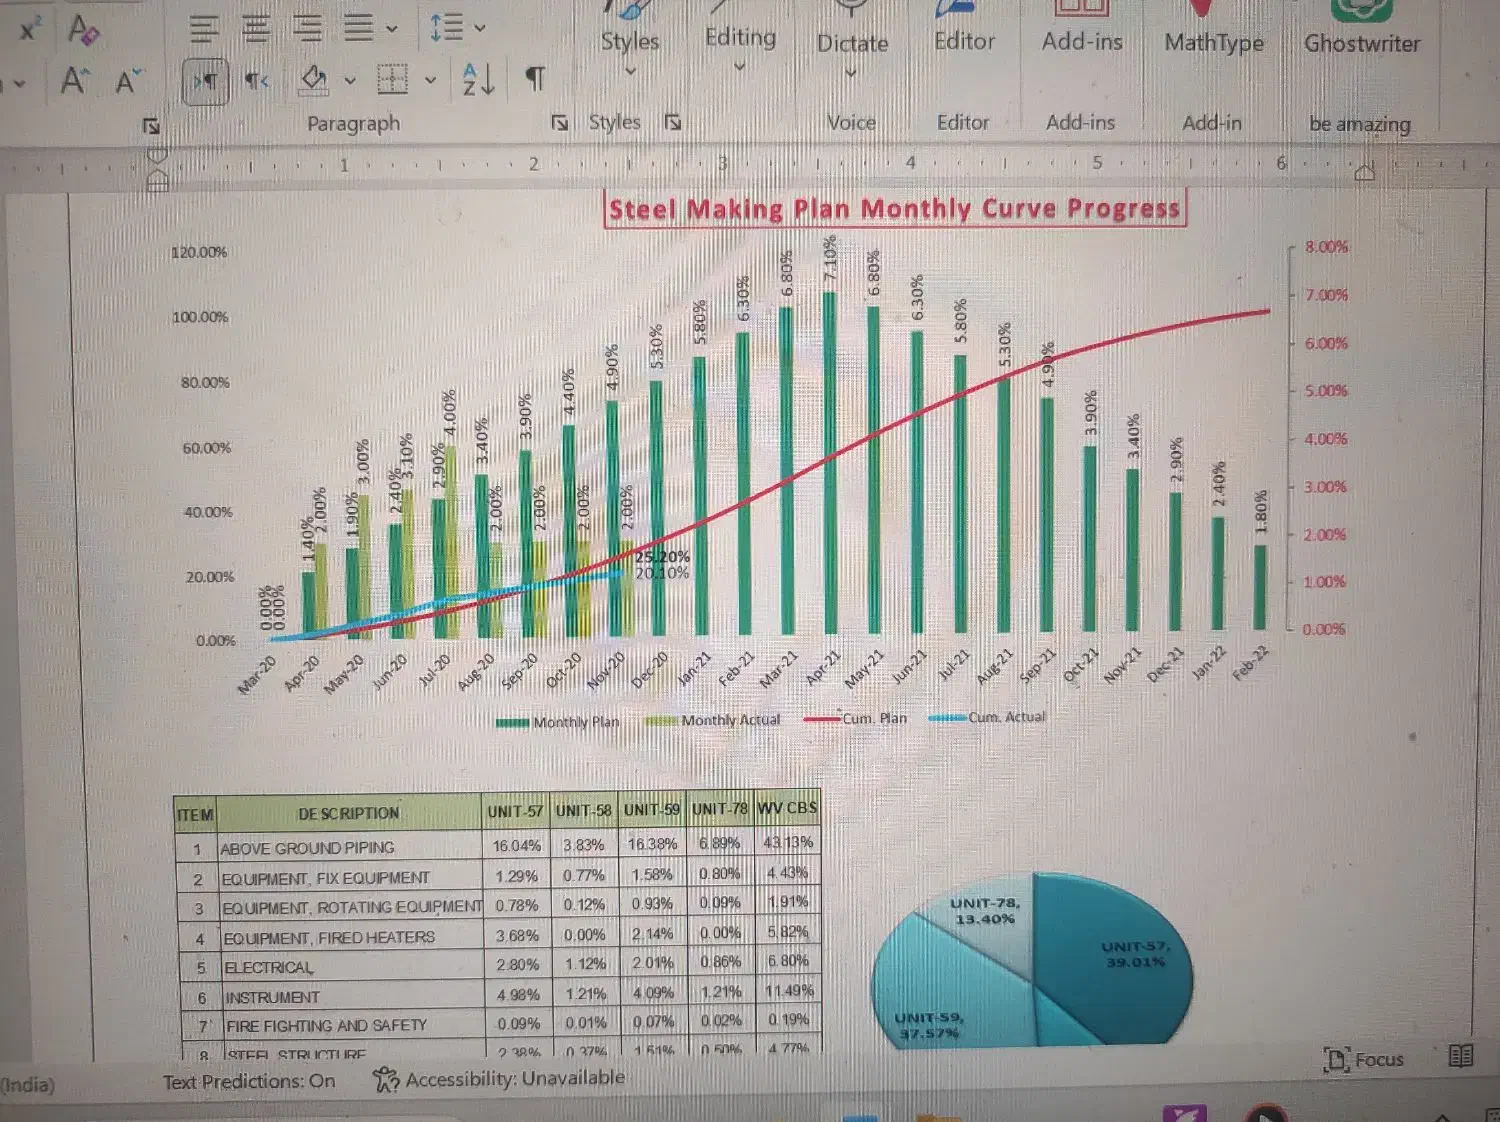Open the MathType add-in
This screenshot has height=1122, width=1500.
point(1214,30)
